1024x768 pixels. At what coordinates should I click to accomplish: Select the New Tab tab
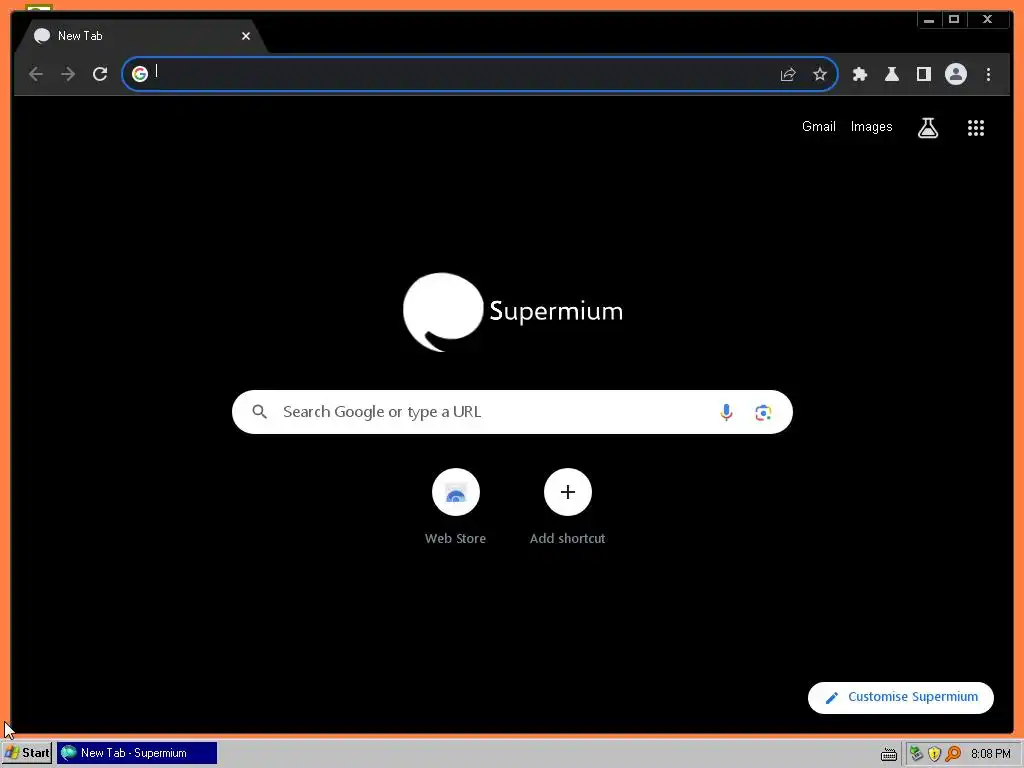[140, 36]
